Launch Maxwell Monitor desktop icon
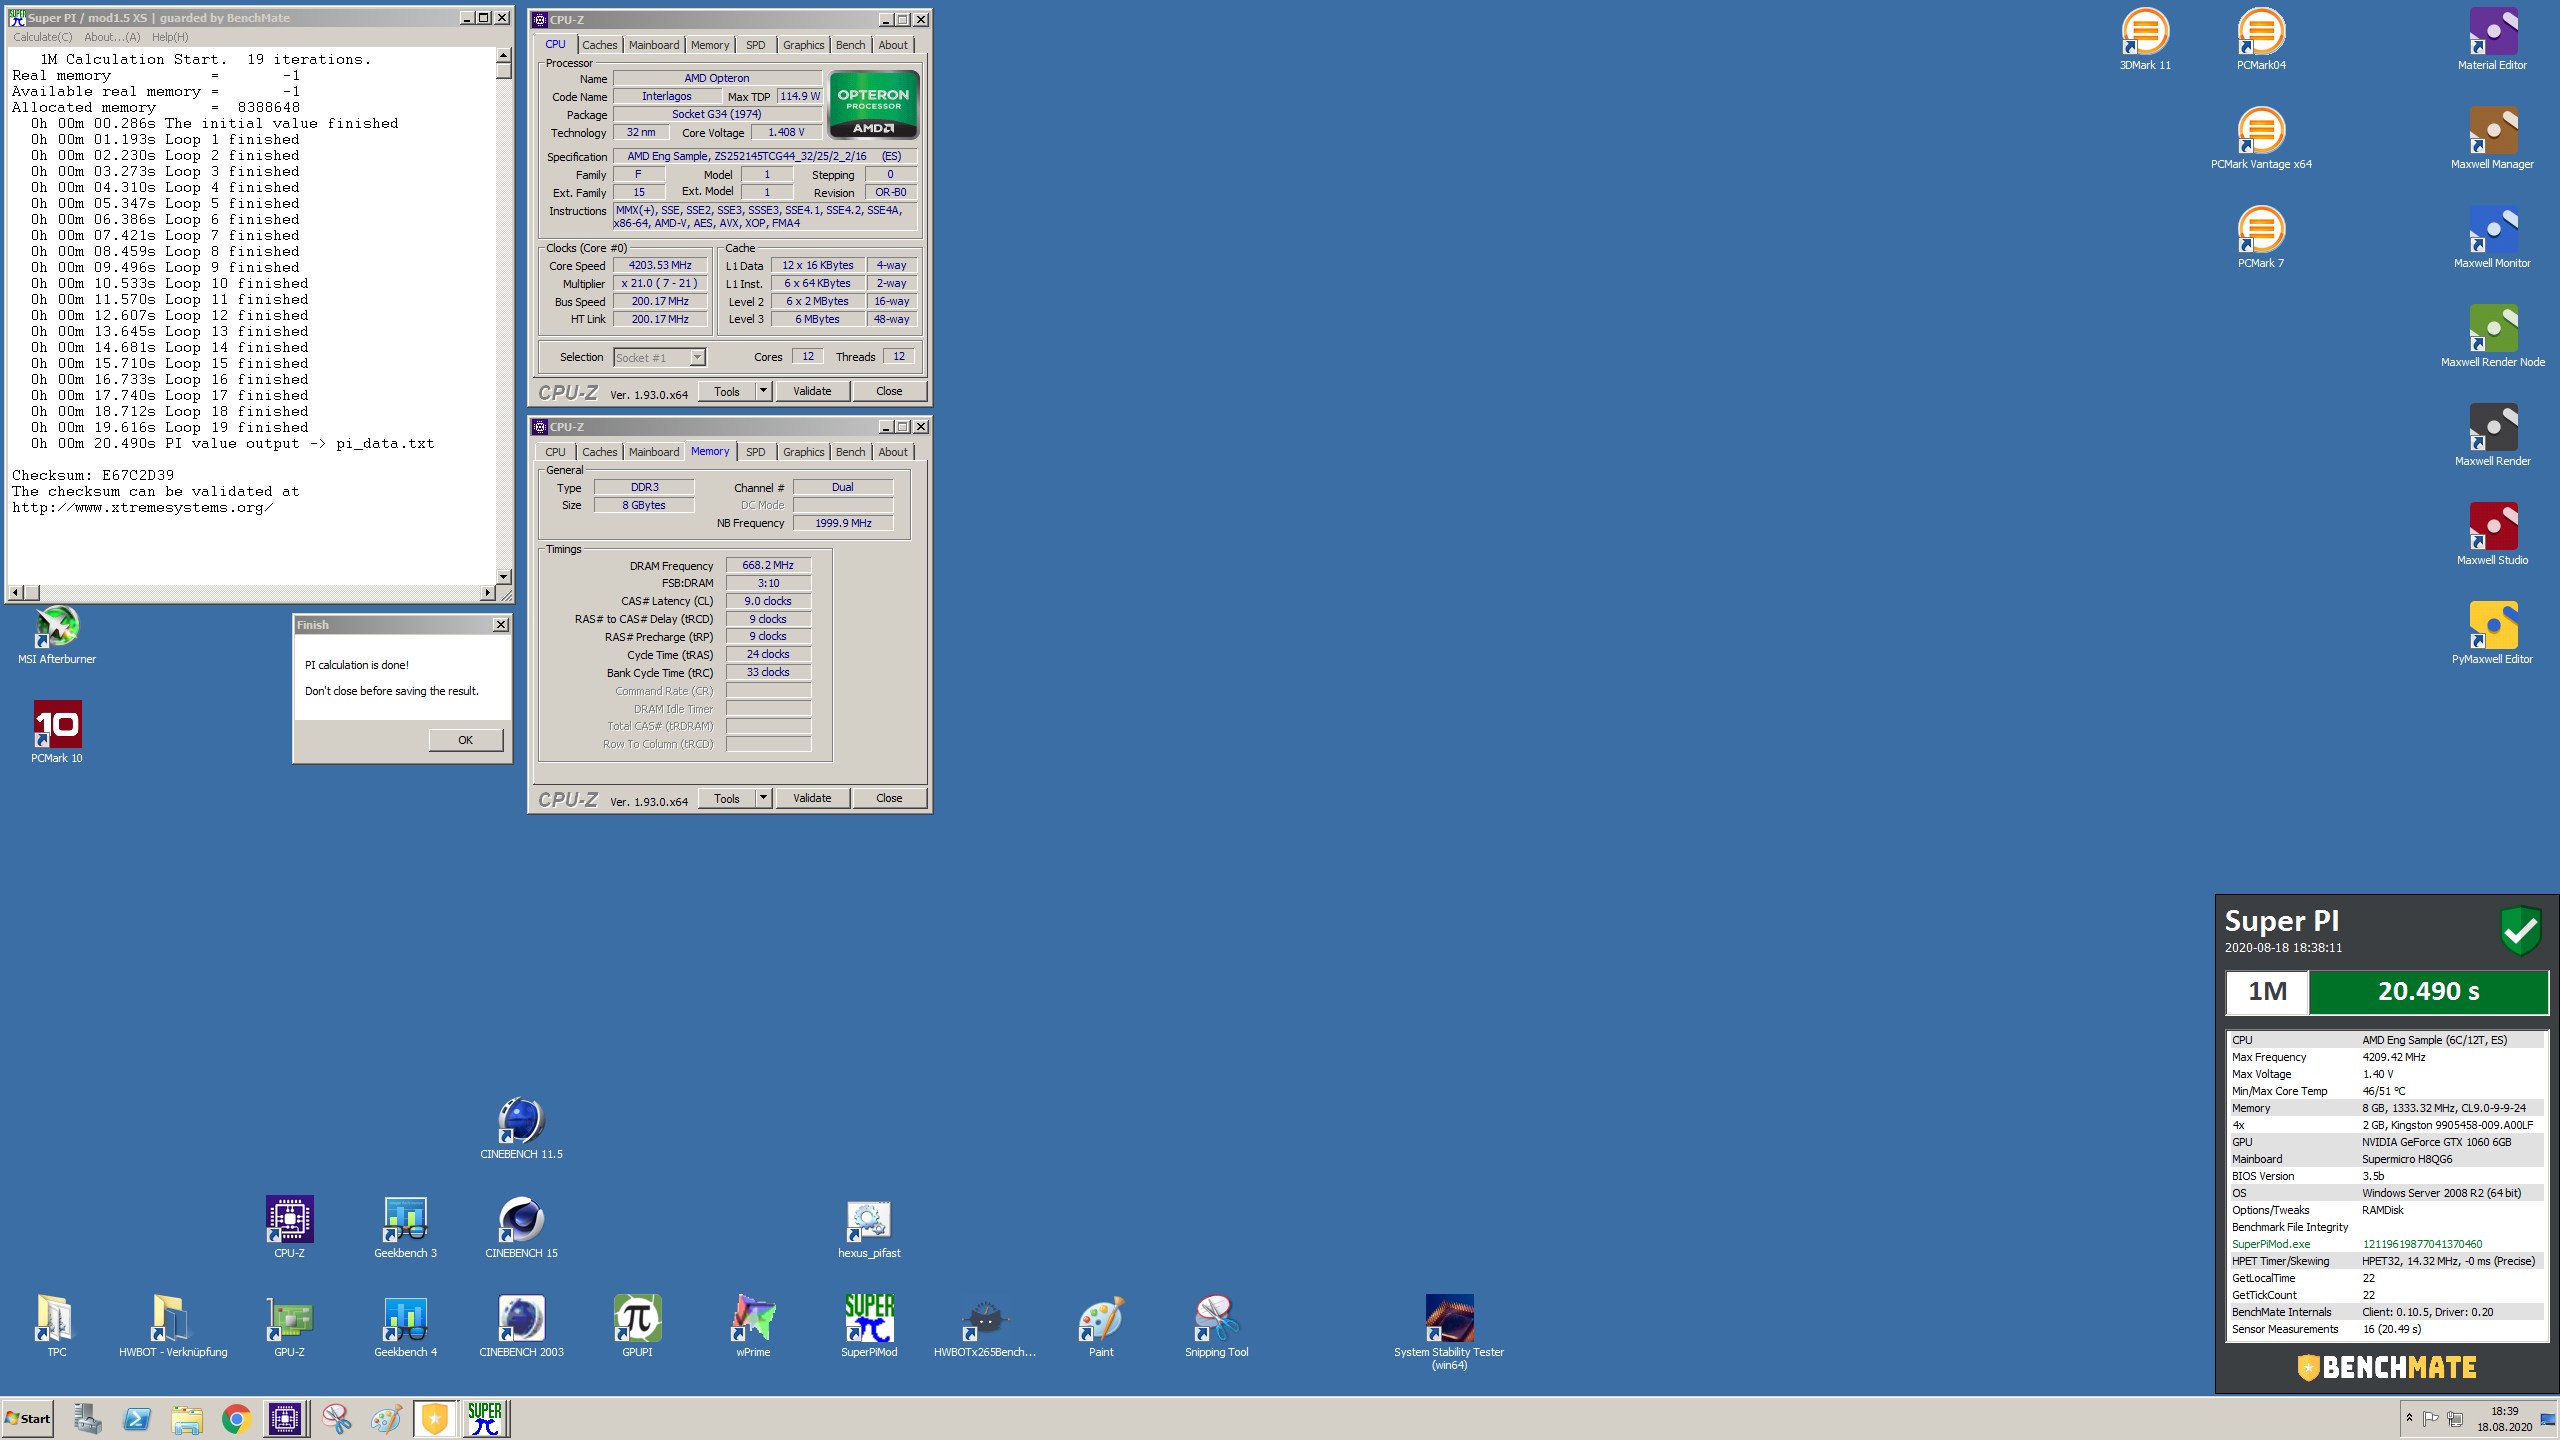The height and width of the screenshot is (1440, 2560). pos(2492,238)
